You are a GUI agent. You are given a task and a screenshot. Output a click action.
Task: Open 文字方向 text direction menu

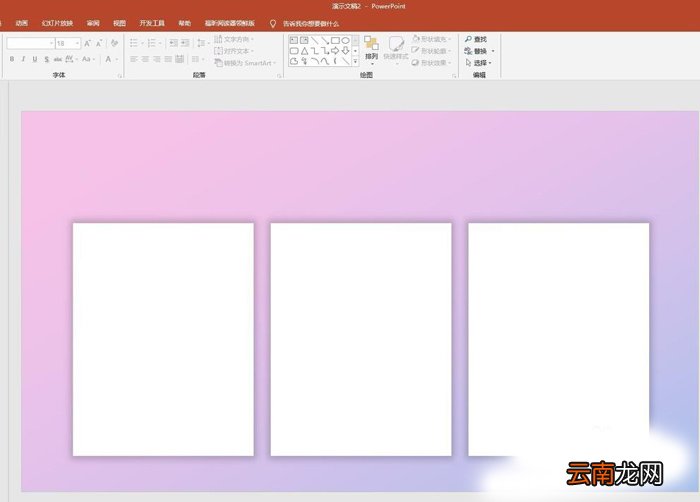click(x=234, y=39)
